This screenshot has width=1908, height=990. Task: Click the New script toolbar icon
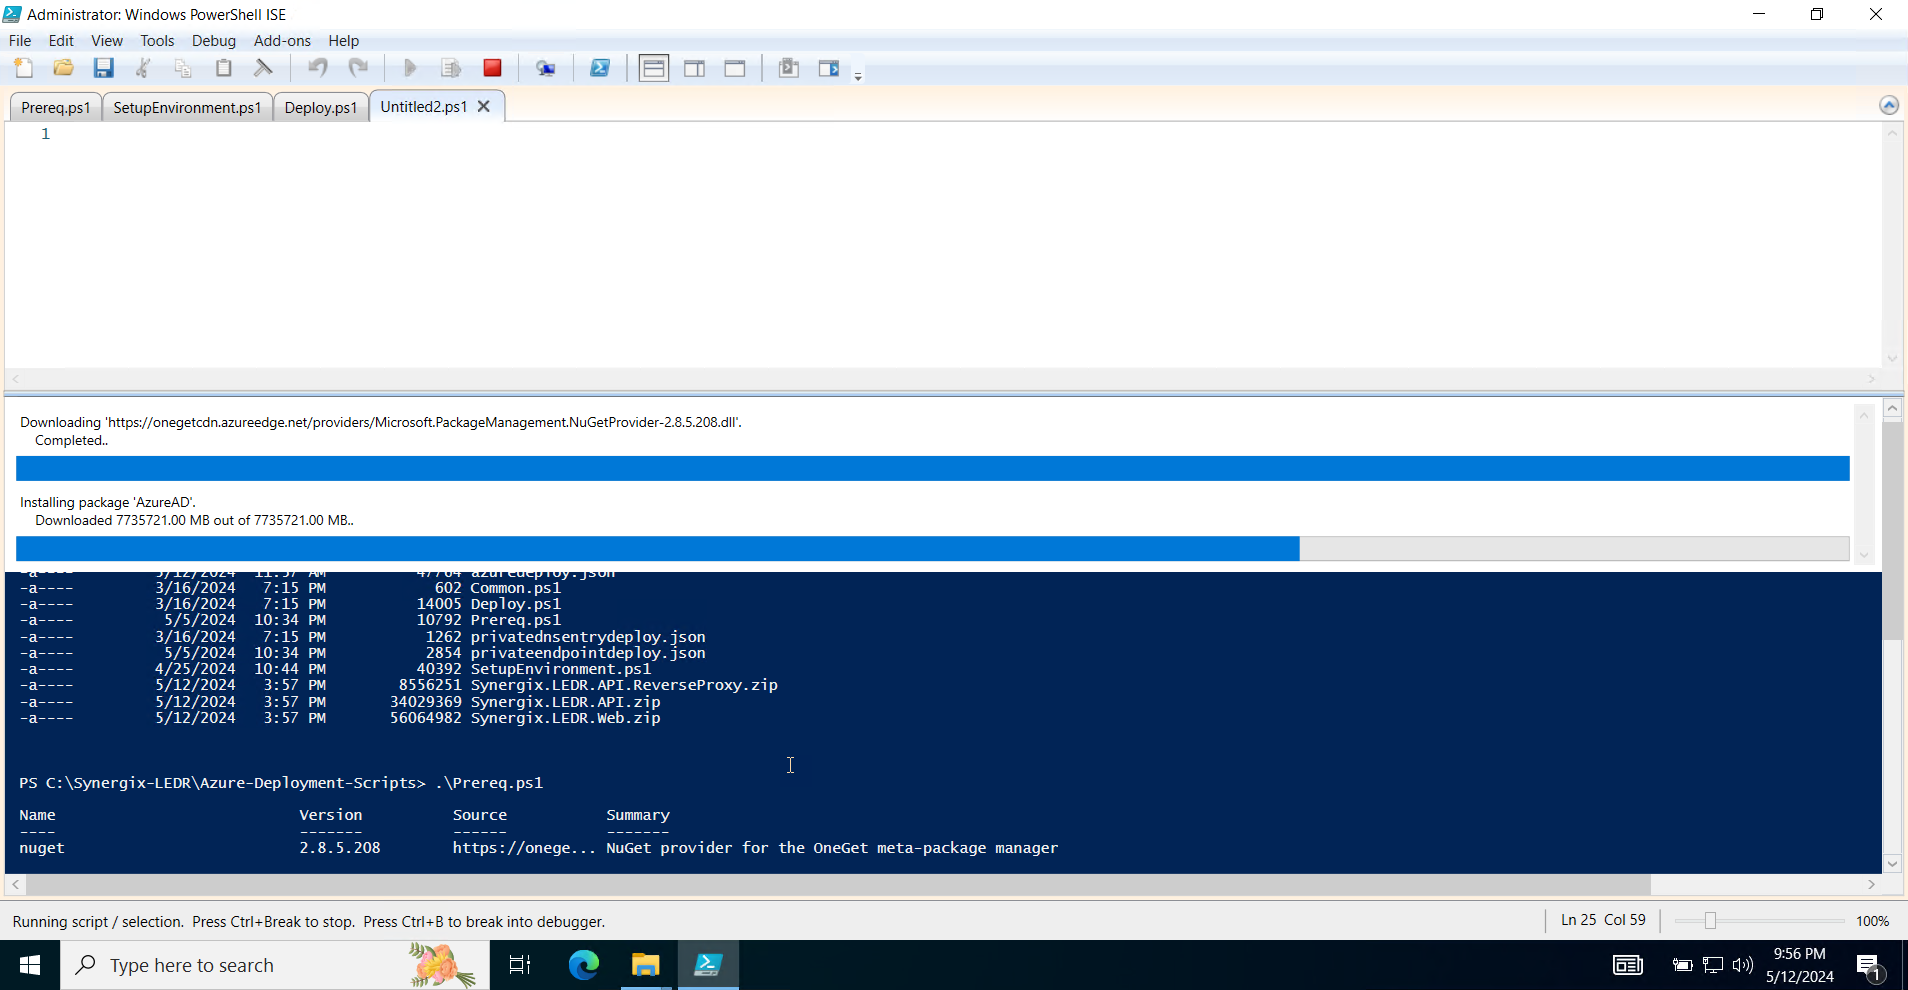(24, 68)
